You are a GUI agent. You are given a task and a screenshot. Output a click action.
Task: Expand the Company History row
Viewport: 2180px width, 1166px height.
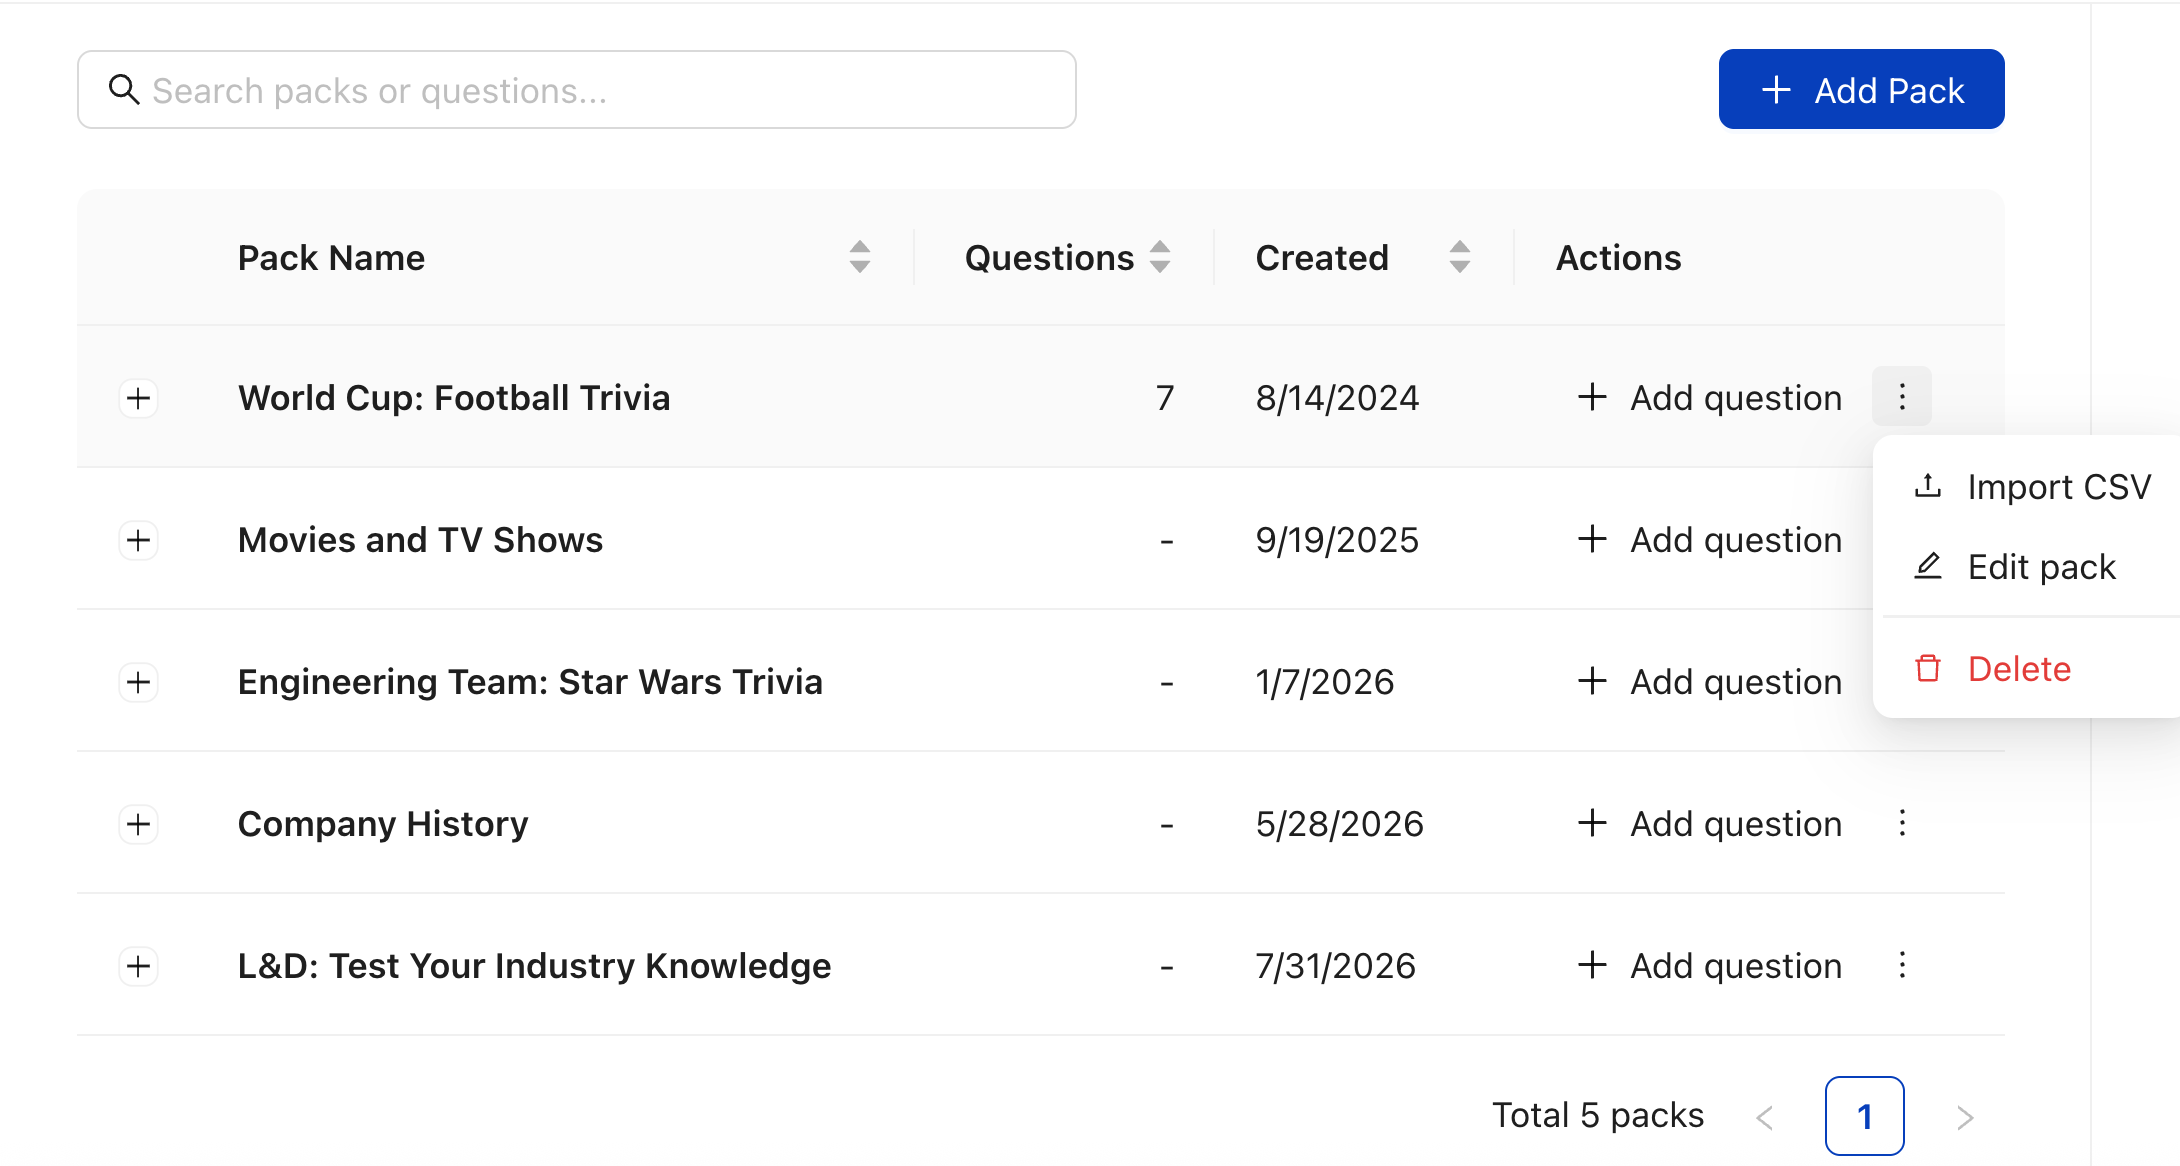tap(139, 824)
